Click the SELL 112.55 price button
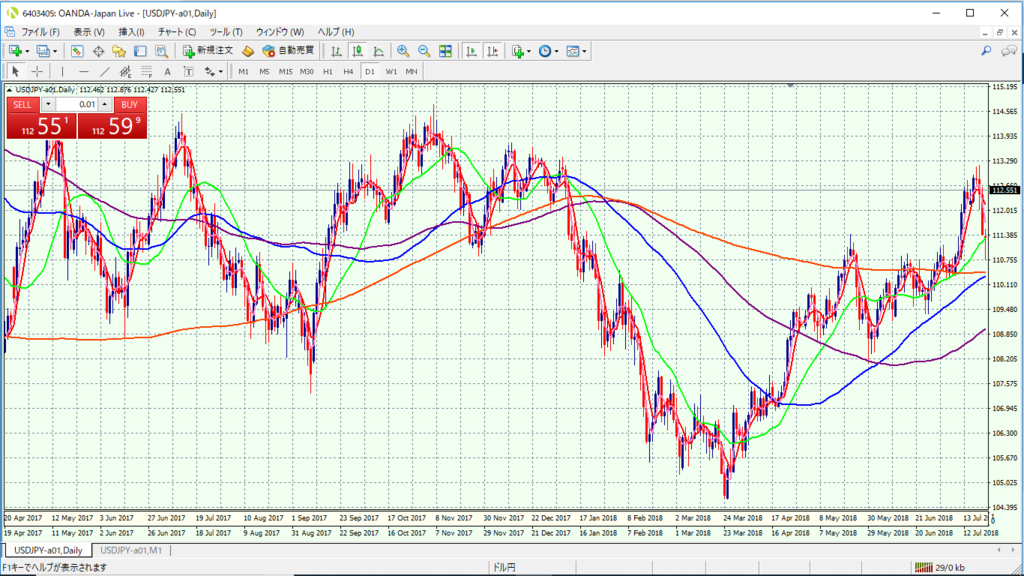This screenshot has width=1024, height=576. point(41,126)
